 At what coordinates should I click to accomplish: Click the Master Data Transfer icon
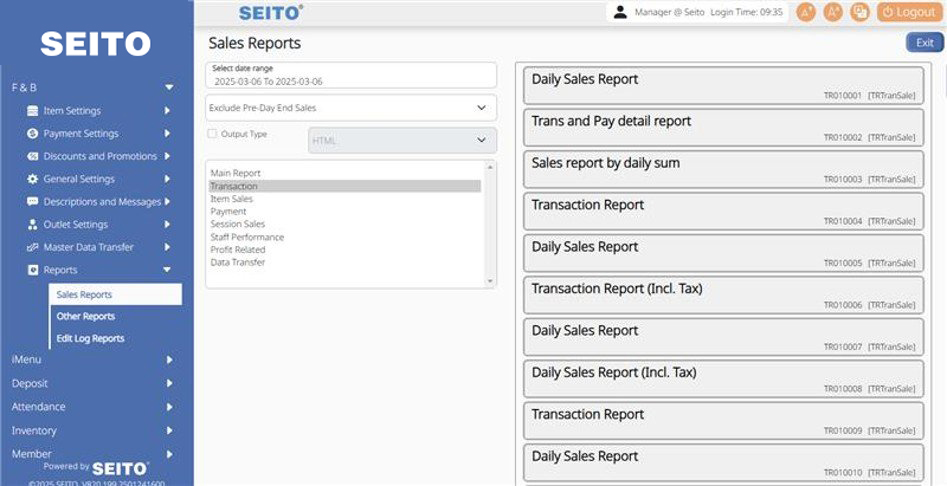click(x=33, y=247)
